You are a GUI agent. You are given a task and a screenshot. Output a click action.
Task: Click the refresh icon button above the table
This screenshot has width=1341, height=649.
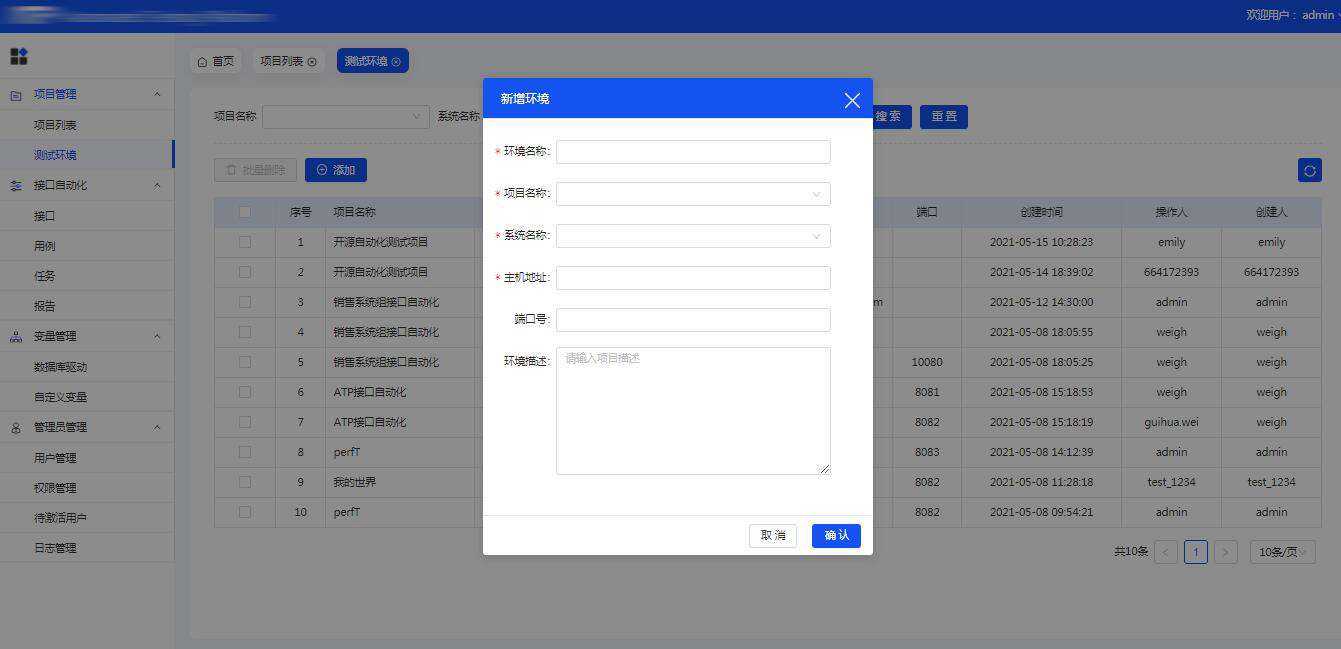[1310, 170]
